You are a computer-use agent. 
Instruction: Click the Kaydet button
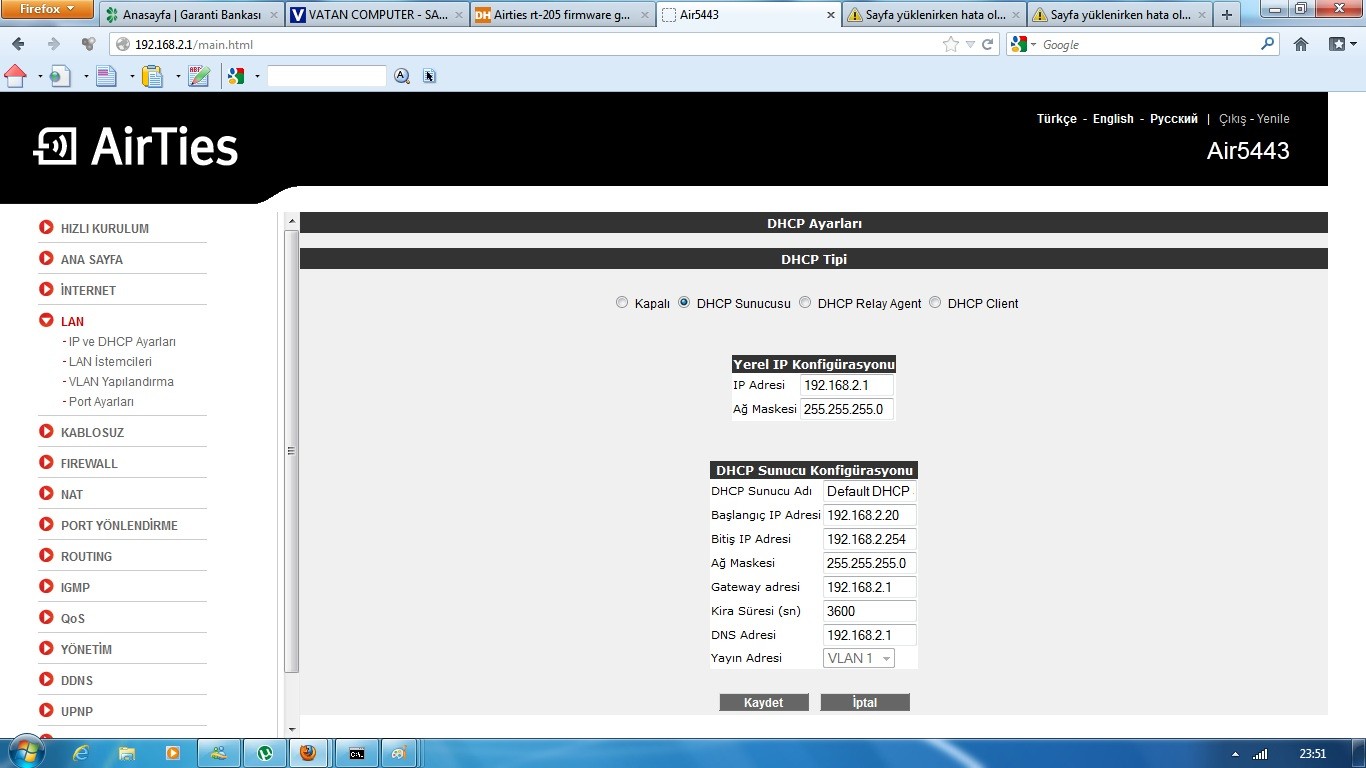[x=764, y=702]
